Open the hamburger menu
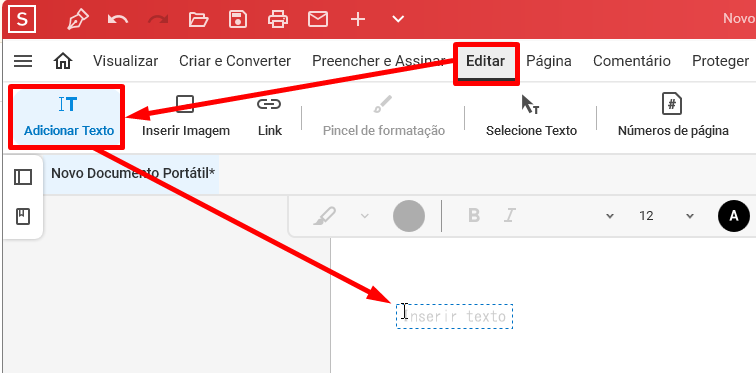This screenshot has height=373, width=756. tap(23, 61)
